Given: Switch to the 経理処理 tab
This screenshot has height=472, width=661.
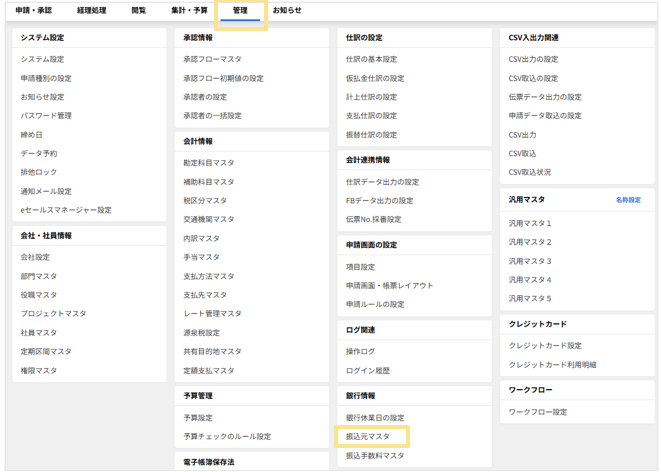Looking at the screenshot, I should [x=92, y=10].
